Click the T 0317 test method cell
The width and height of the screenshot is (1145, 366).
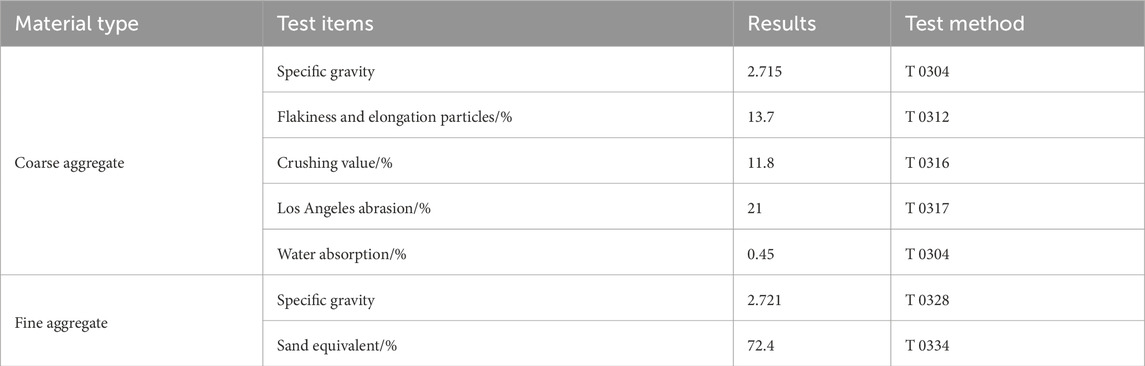coord(1018,207)
